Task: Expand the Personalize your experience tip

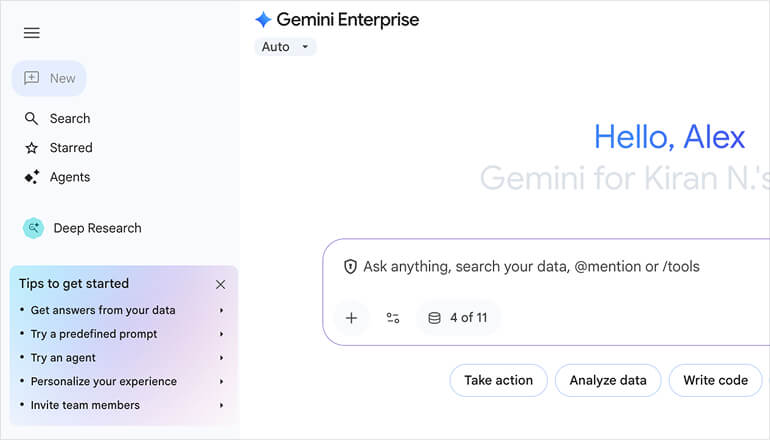Action: (221, 381)
